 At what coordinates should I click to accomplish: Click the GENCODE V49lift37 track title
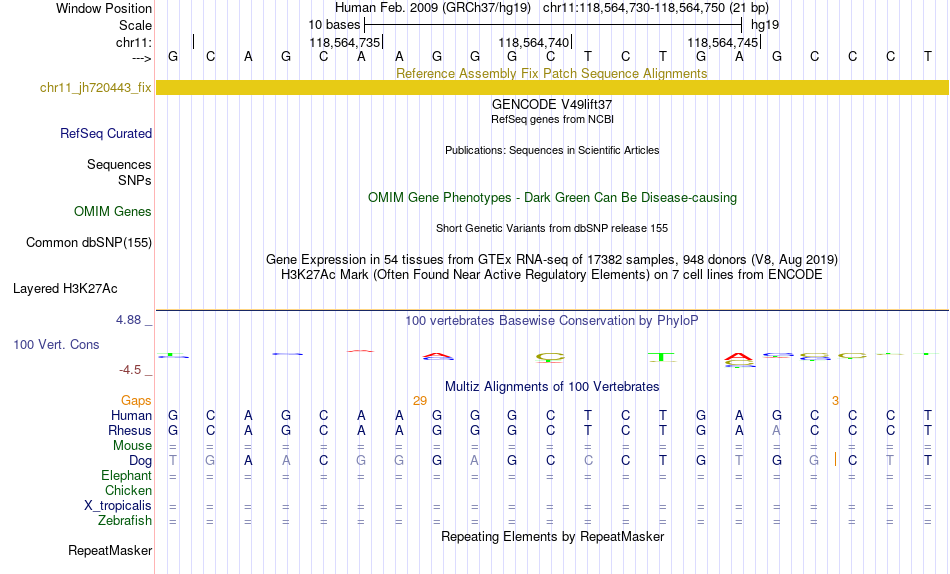tap(552, 104)
